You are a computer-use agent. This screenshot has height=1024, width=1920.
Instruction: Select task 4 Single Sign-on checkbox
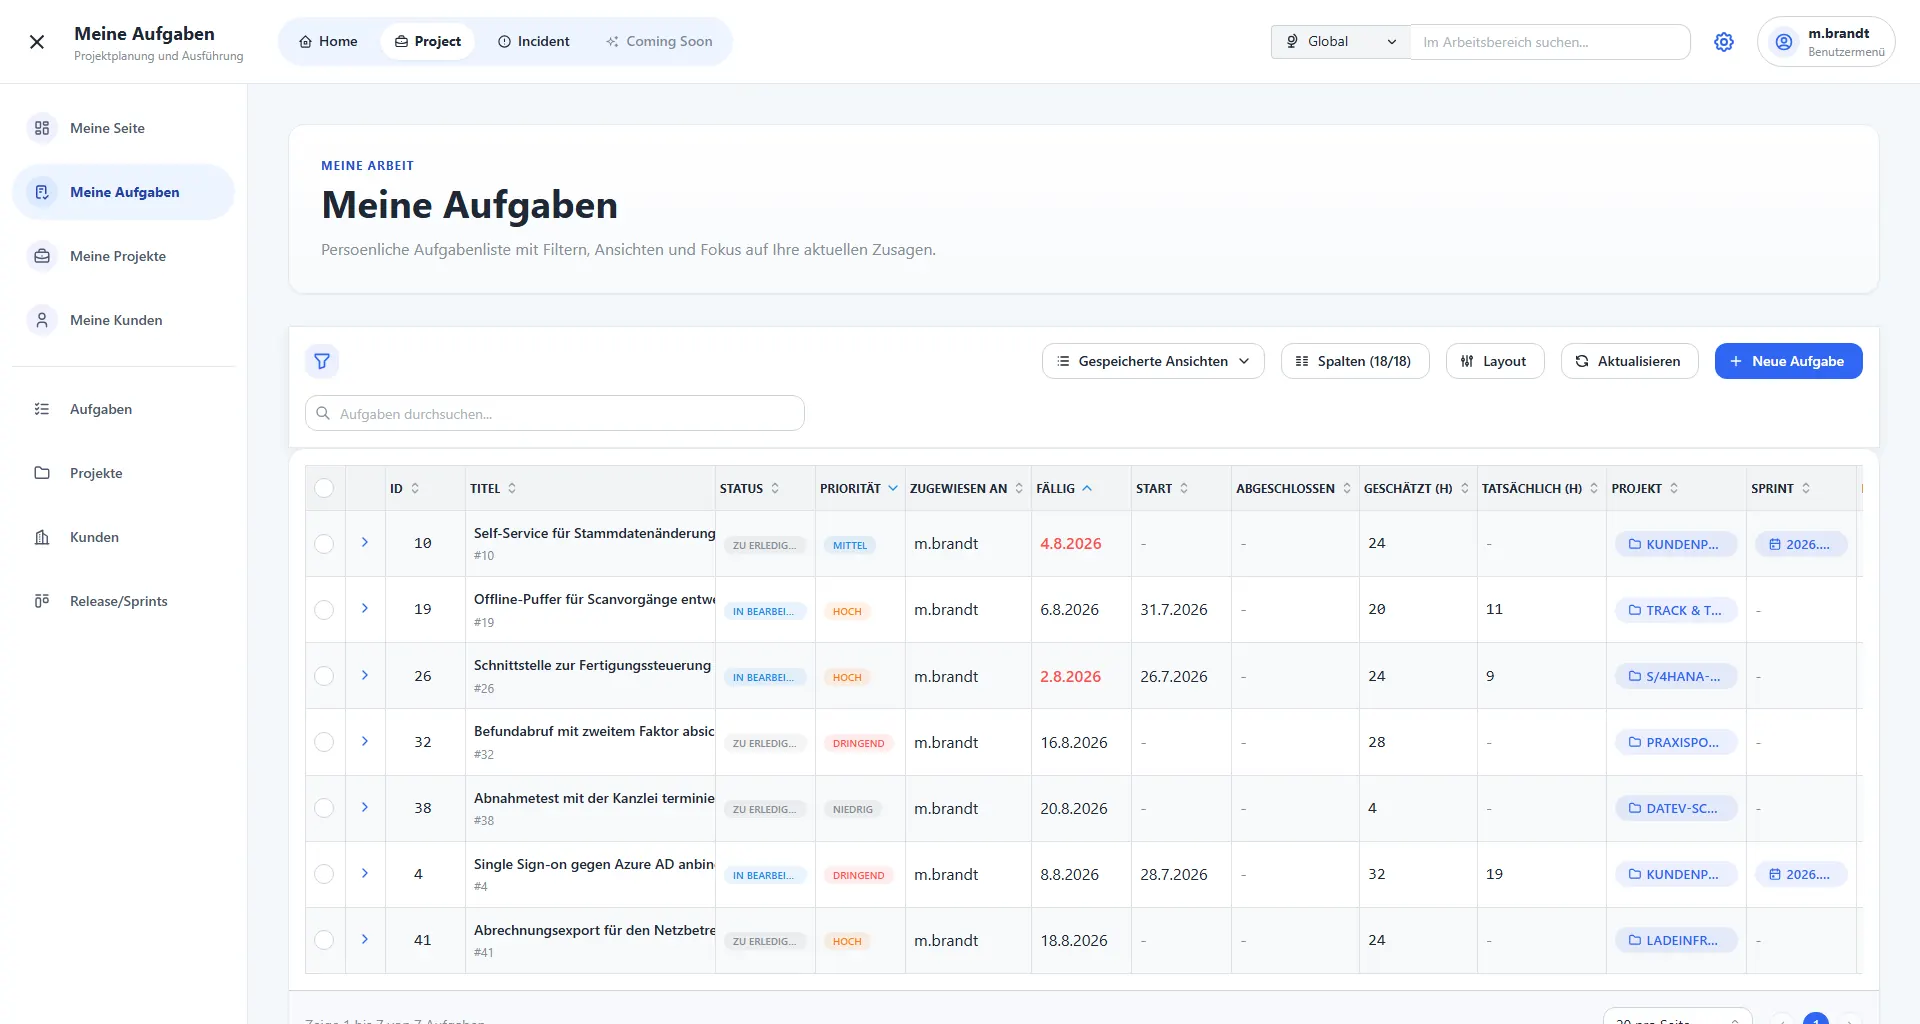coord(324,874)
